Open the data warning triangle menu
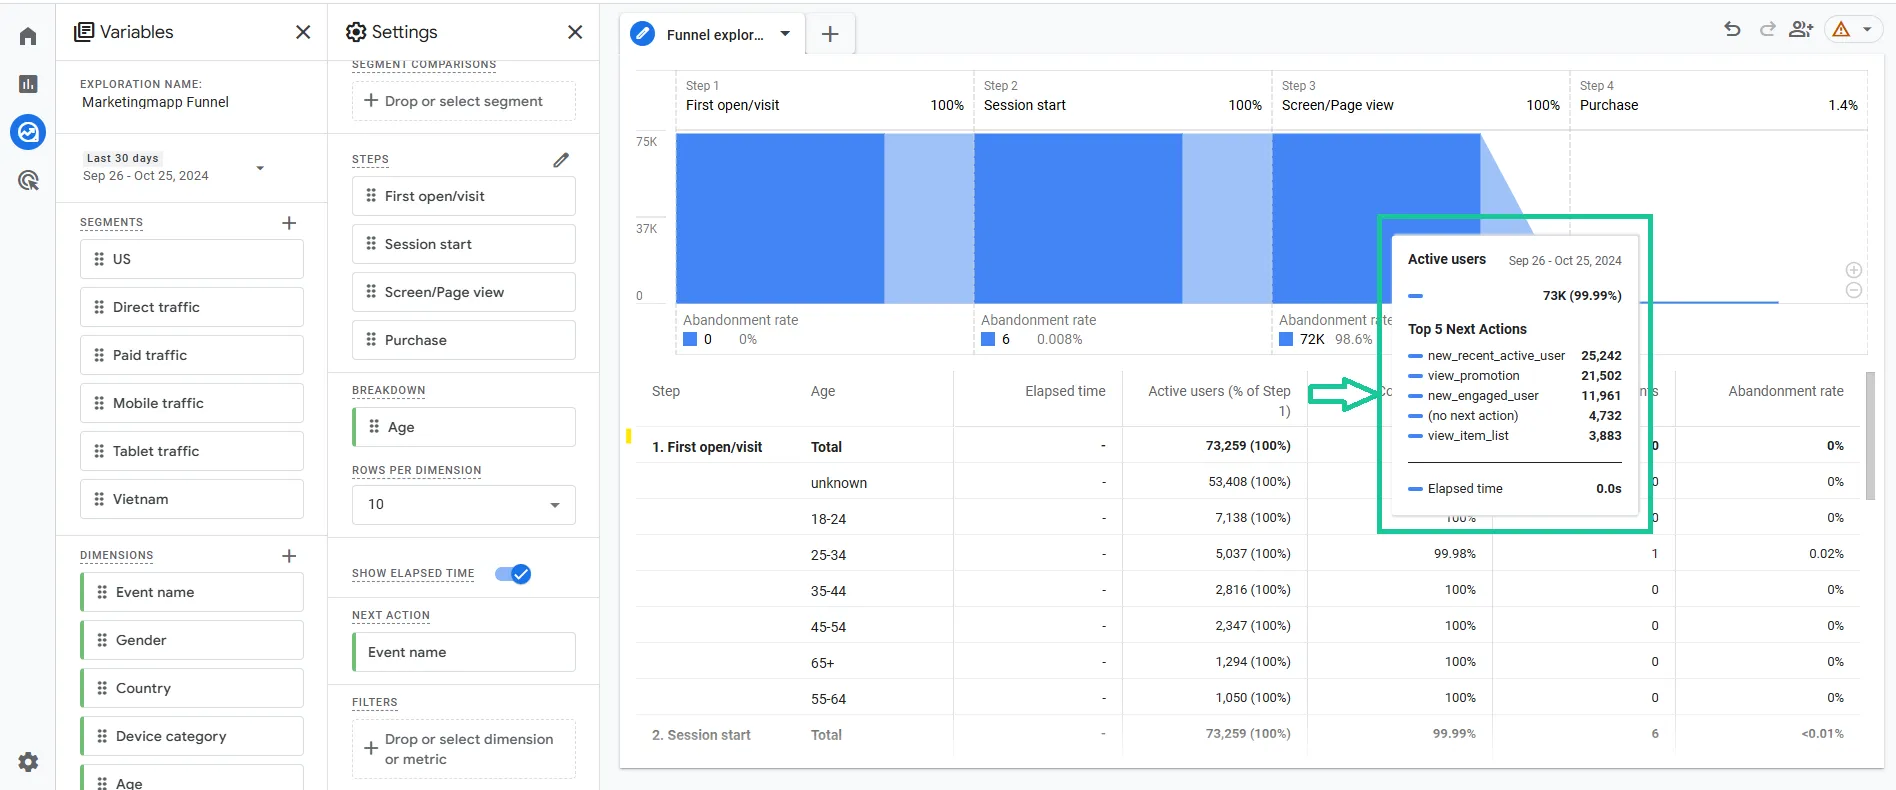The height and width of the screenshot is (790, 1896). (1853, 30)
